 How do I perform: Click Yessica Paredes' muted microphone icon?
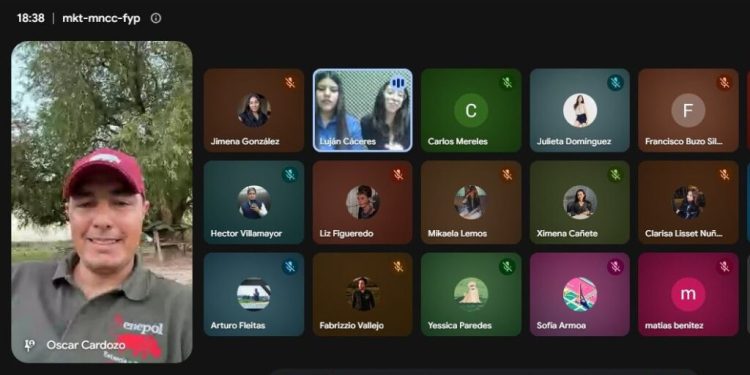(x=507, y=267)
